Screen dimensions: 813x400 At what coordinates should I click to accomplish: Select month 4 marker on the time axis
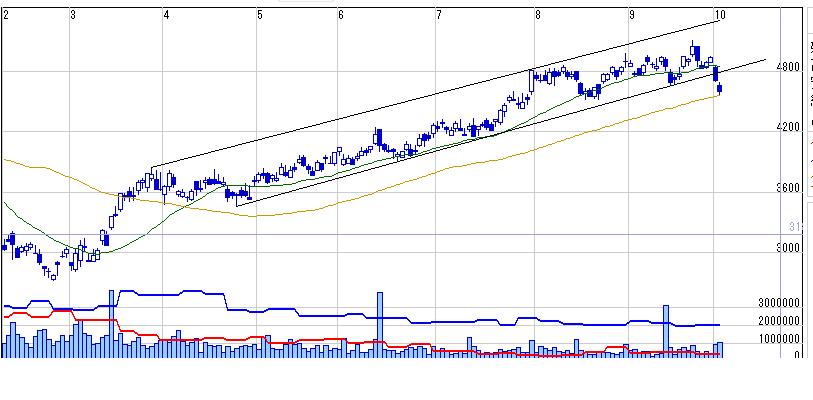click(x=165, y=15)
